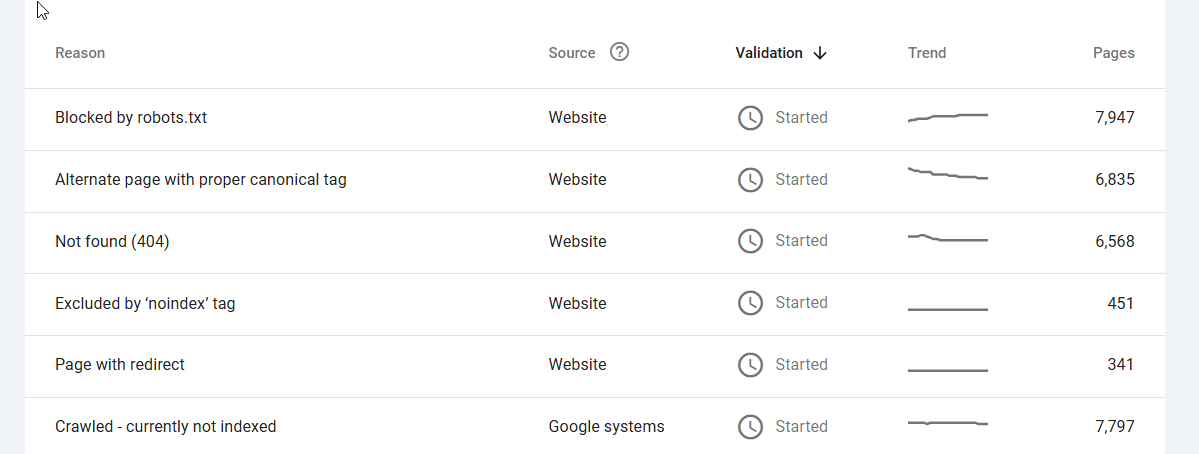Click the Pages column header
This screenshot has height=454, width=1199.
coord(1113,53)
